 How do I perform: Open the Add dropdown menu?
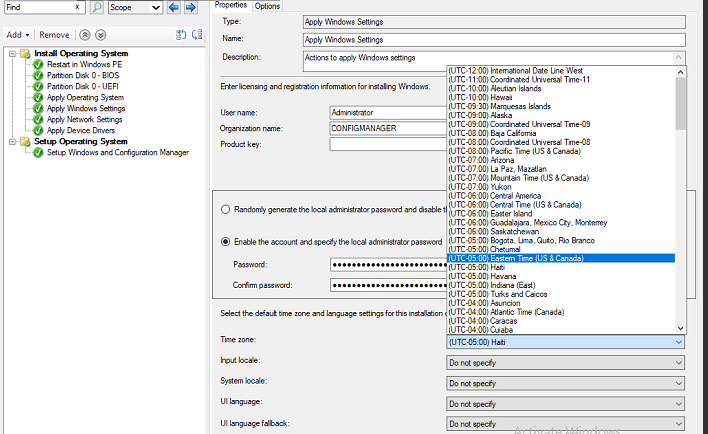[x=20, y=35]
